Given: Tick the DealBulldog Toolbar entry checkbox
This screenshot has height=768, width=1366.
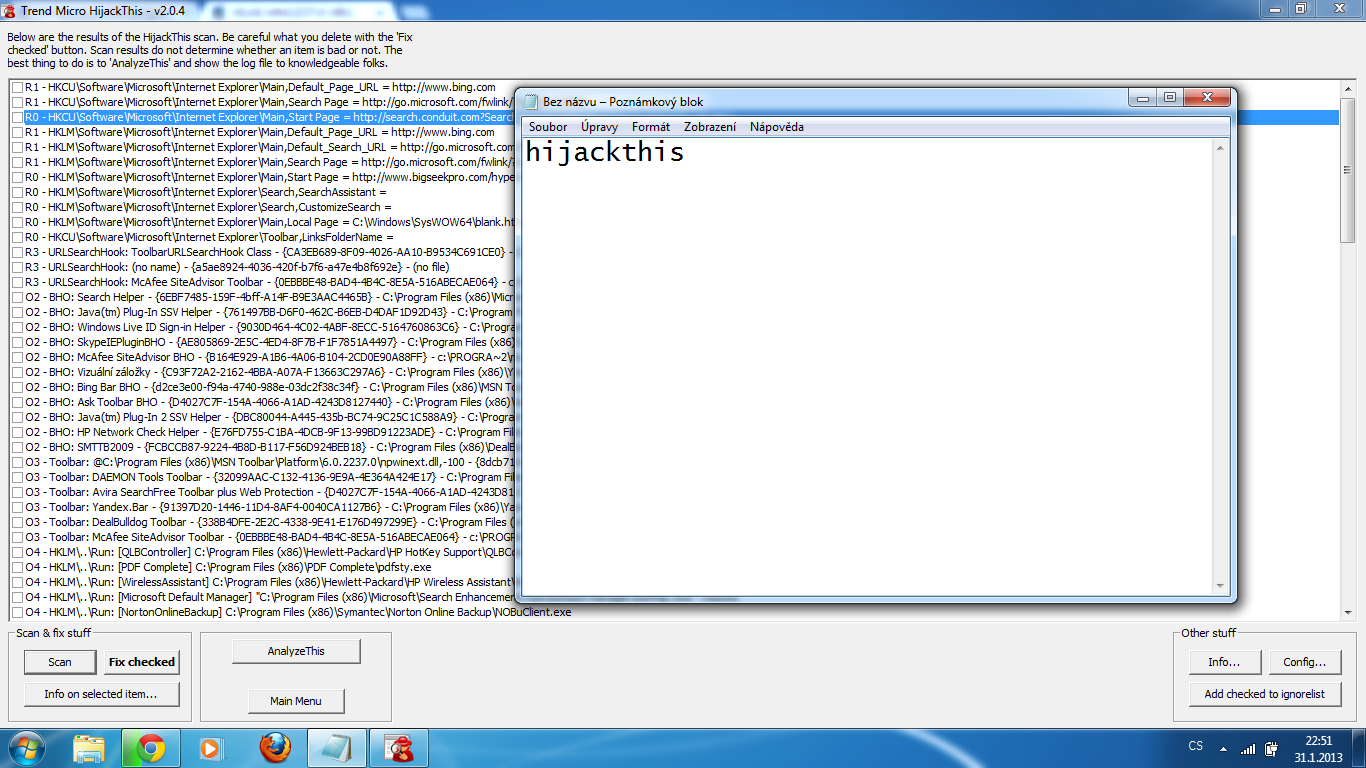Looking at the screenshot, I should (17, 522).
